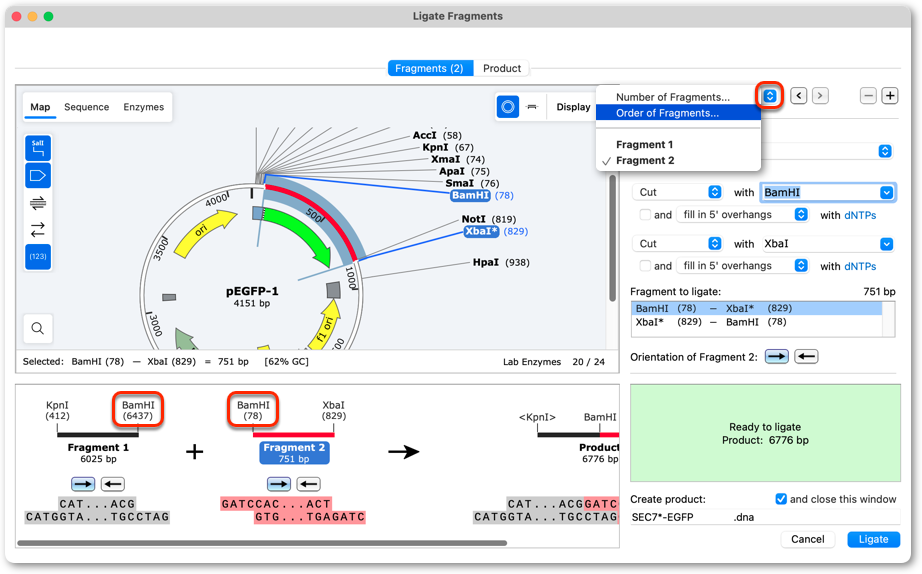Click the vertical scrollbar of the map
Screen dimensions: 922x574
[x=612, y=238]
